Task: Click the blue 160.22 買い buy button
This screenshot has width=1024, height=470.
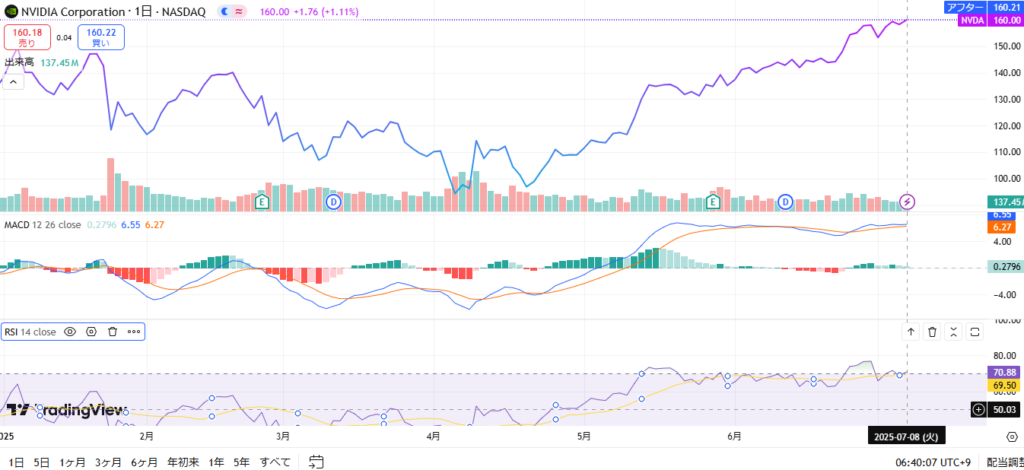Action: click(x=101, y=37)
